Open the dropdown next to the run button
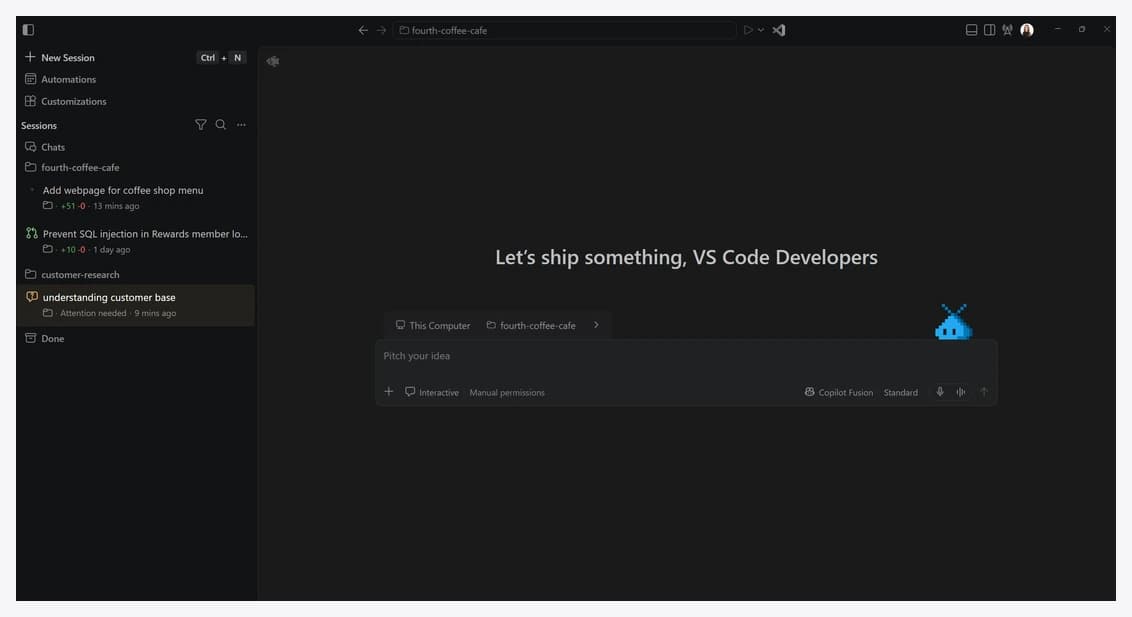The width and height of the screenshot is (1132, 617). [x=761, y=30]
